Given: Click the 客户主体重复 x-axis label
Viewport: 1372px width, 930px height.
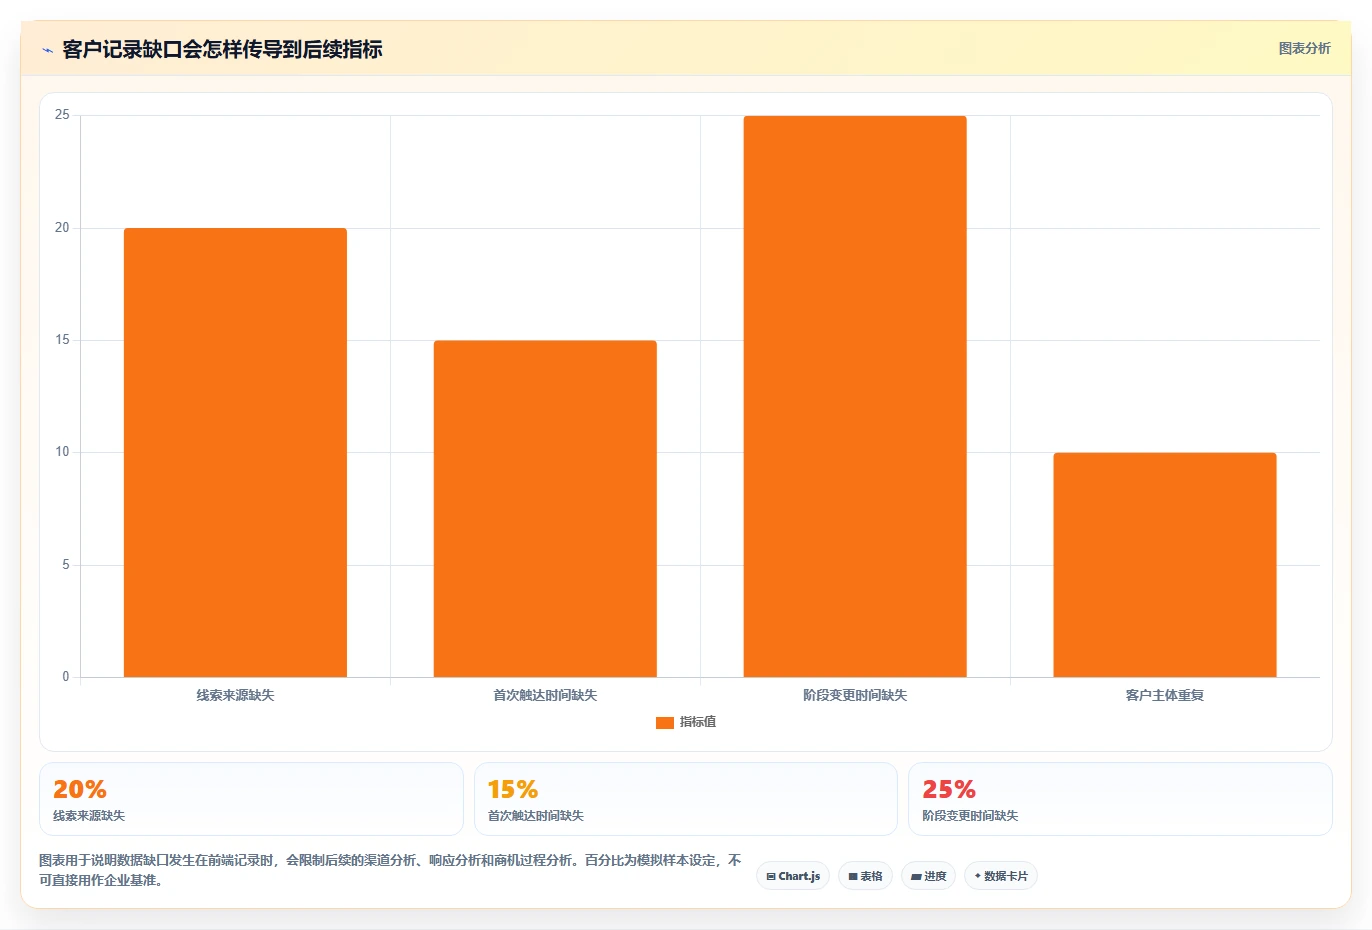Looking at the screenshot, I should click(x=1165, y=695).
